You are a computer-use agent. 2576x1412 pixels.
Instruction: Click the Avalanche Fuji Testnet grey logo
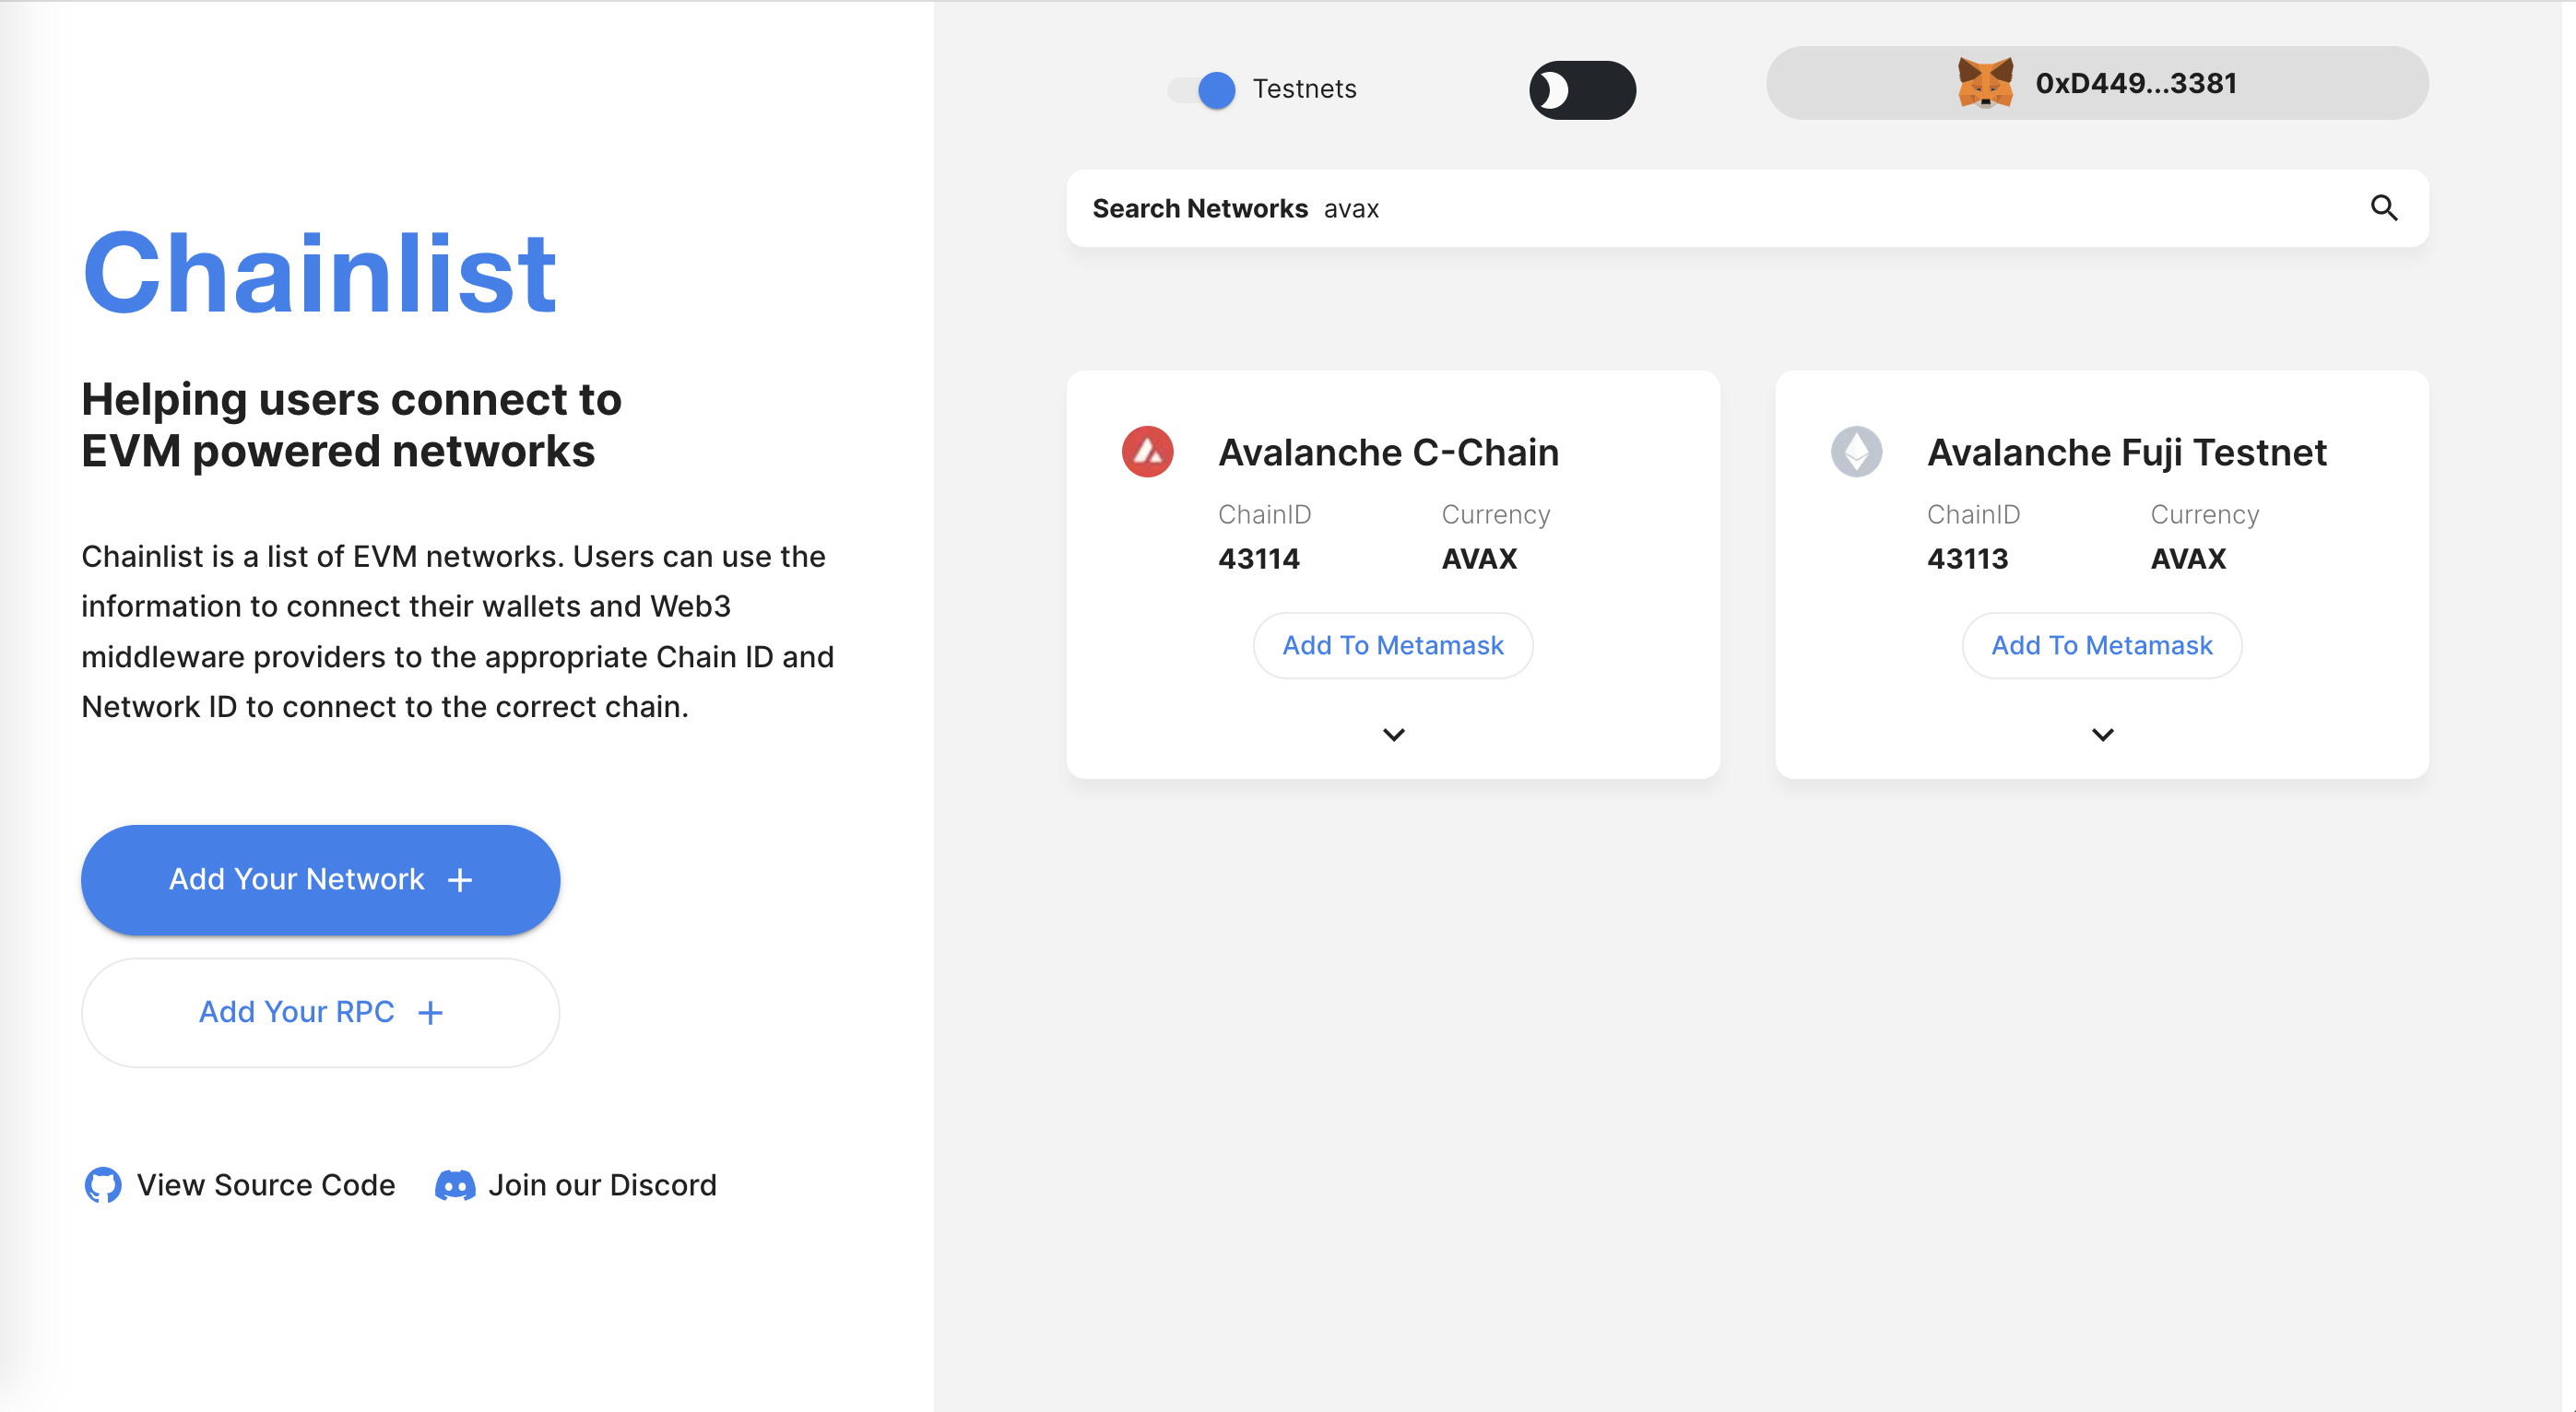click(1856, 452)
